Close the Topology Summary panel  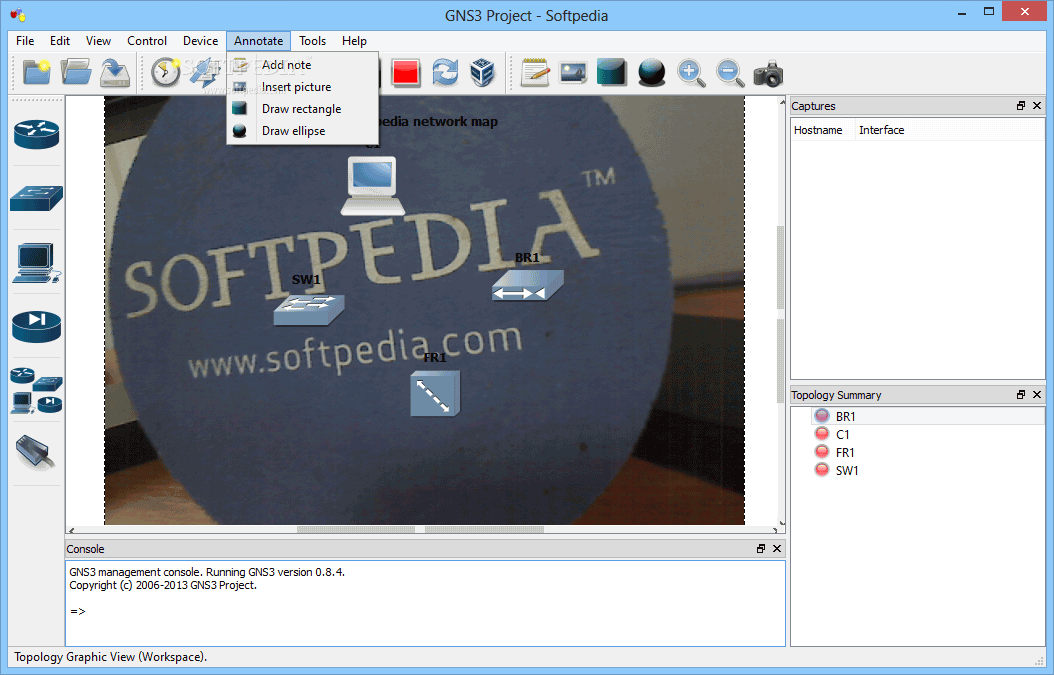pyautogui.click(x=1037, y=395)
